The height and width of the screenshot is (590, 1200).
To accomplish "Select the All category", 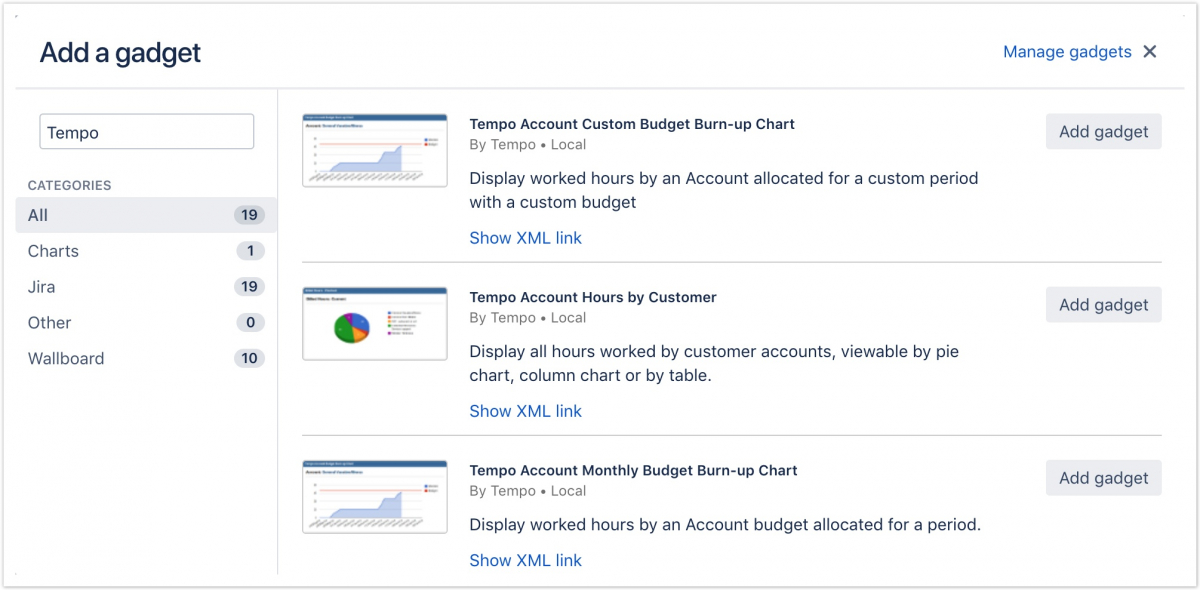I will tap(38, 215).
